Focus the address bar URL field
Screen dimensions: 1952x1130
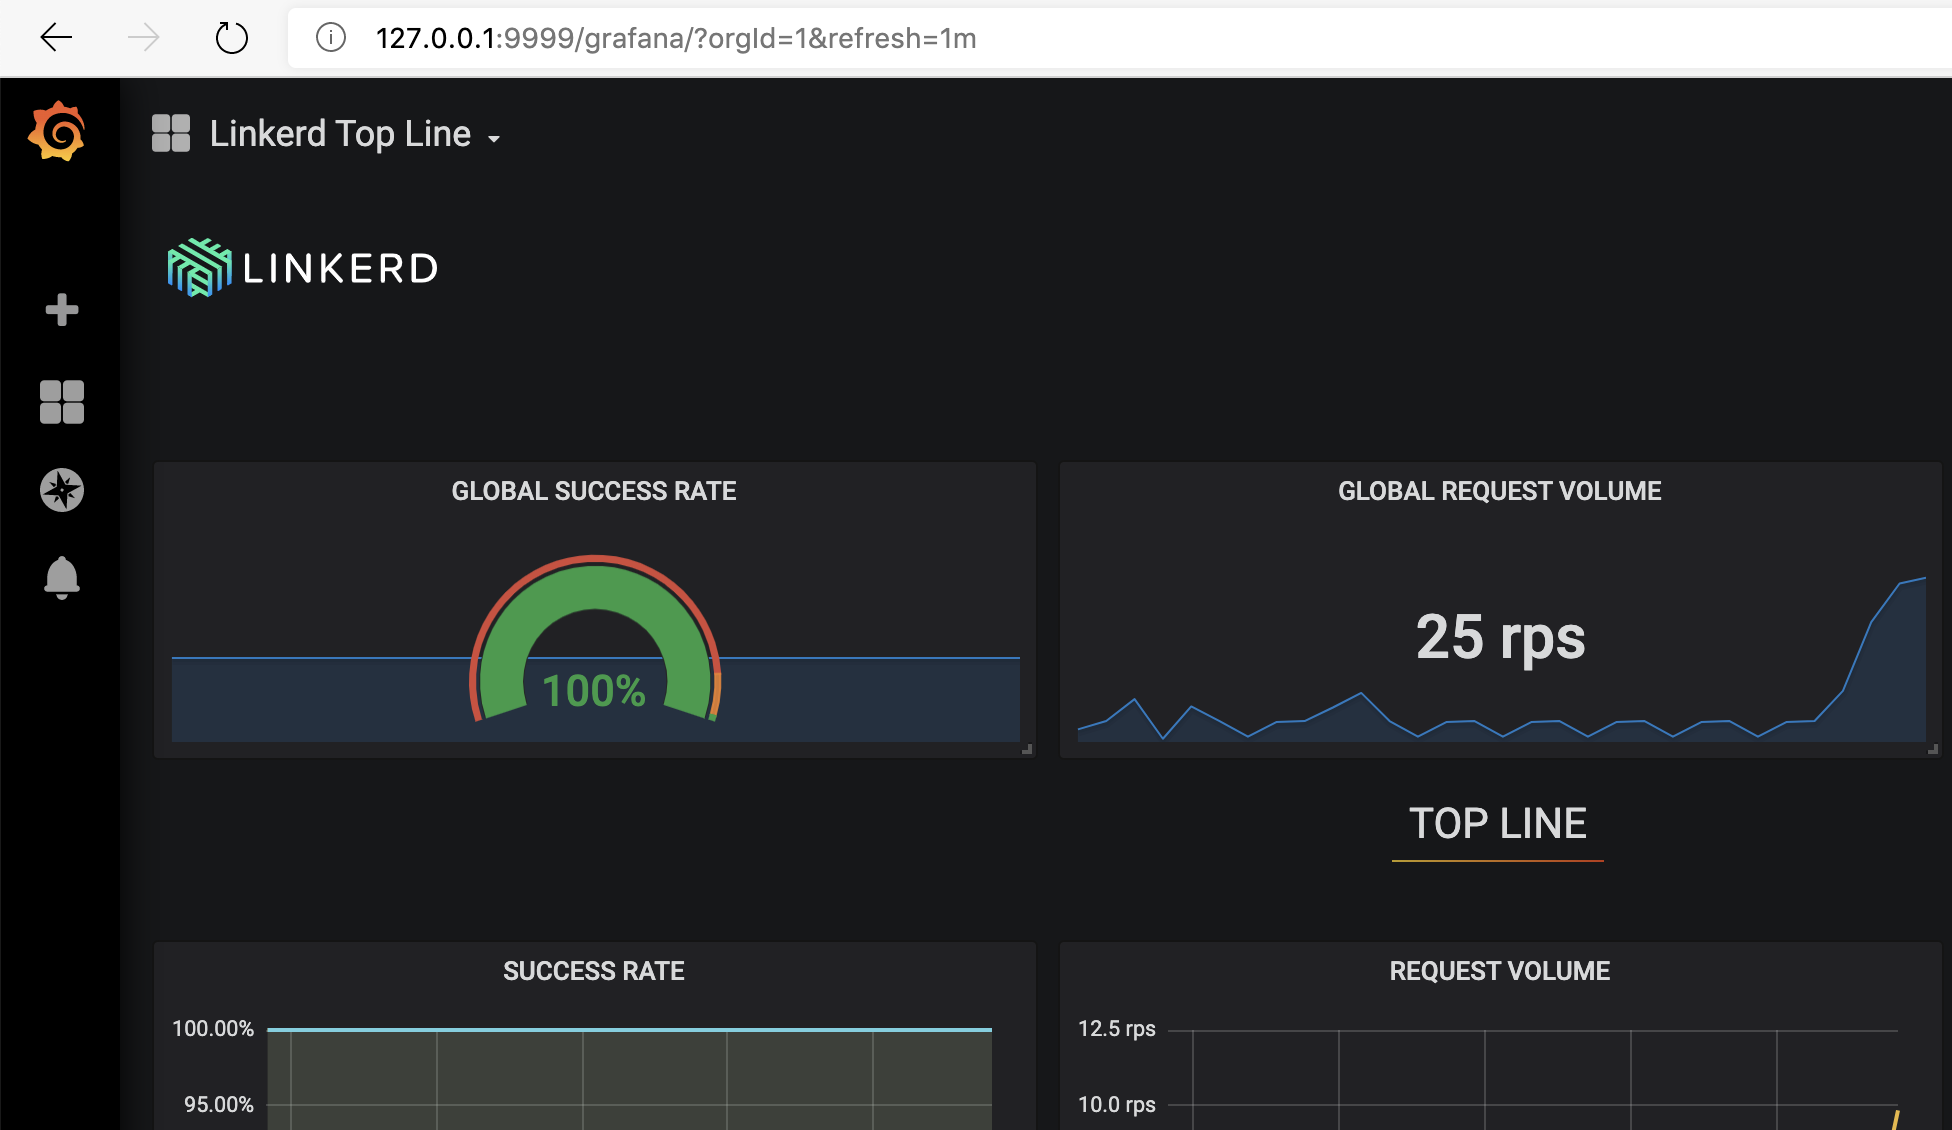click(x=1120, y=38)
